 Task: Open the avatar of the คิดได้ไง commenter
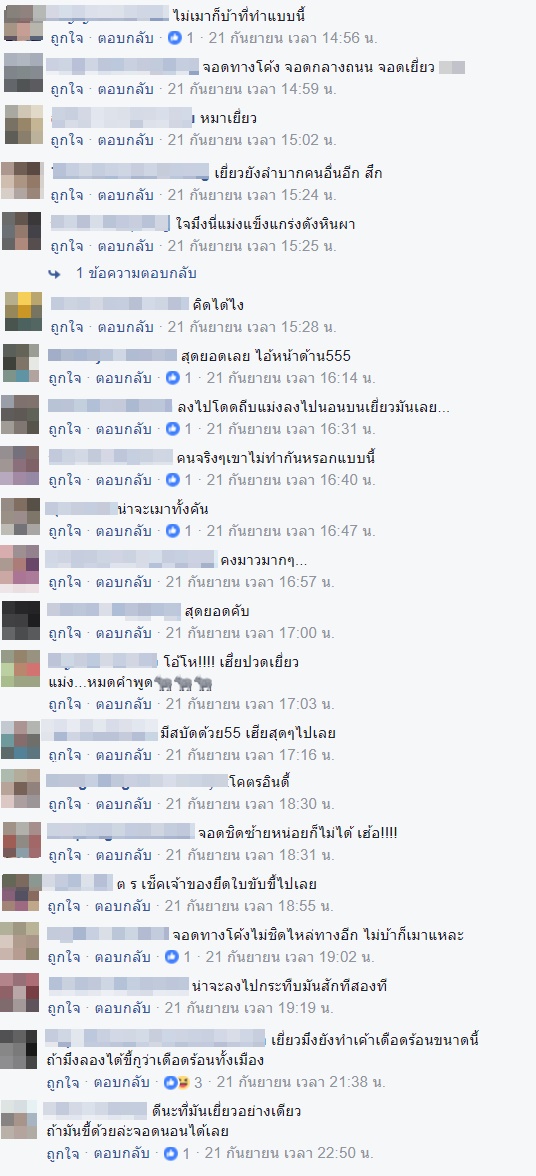pos(23,312)
